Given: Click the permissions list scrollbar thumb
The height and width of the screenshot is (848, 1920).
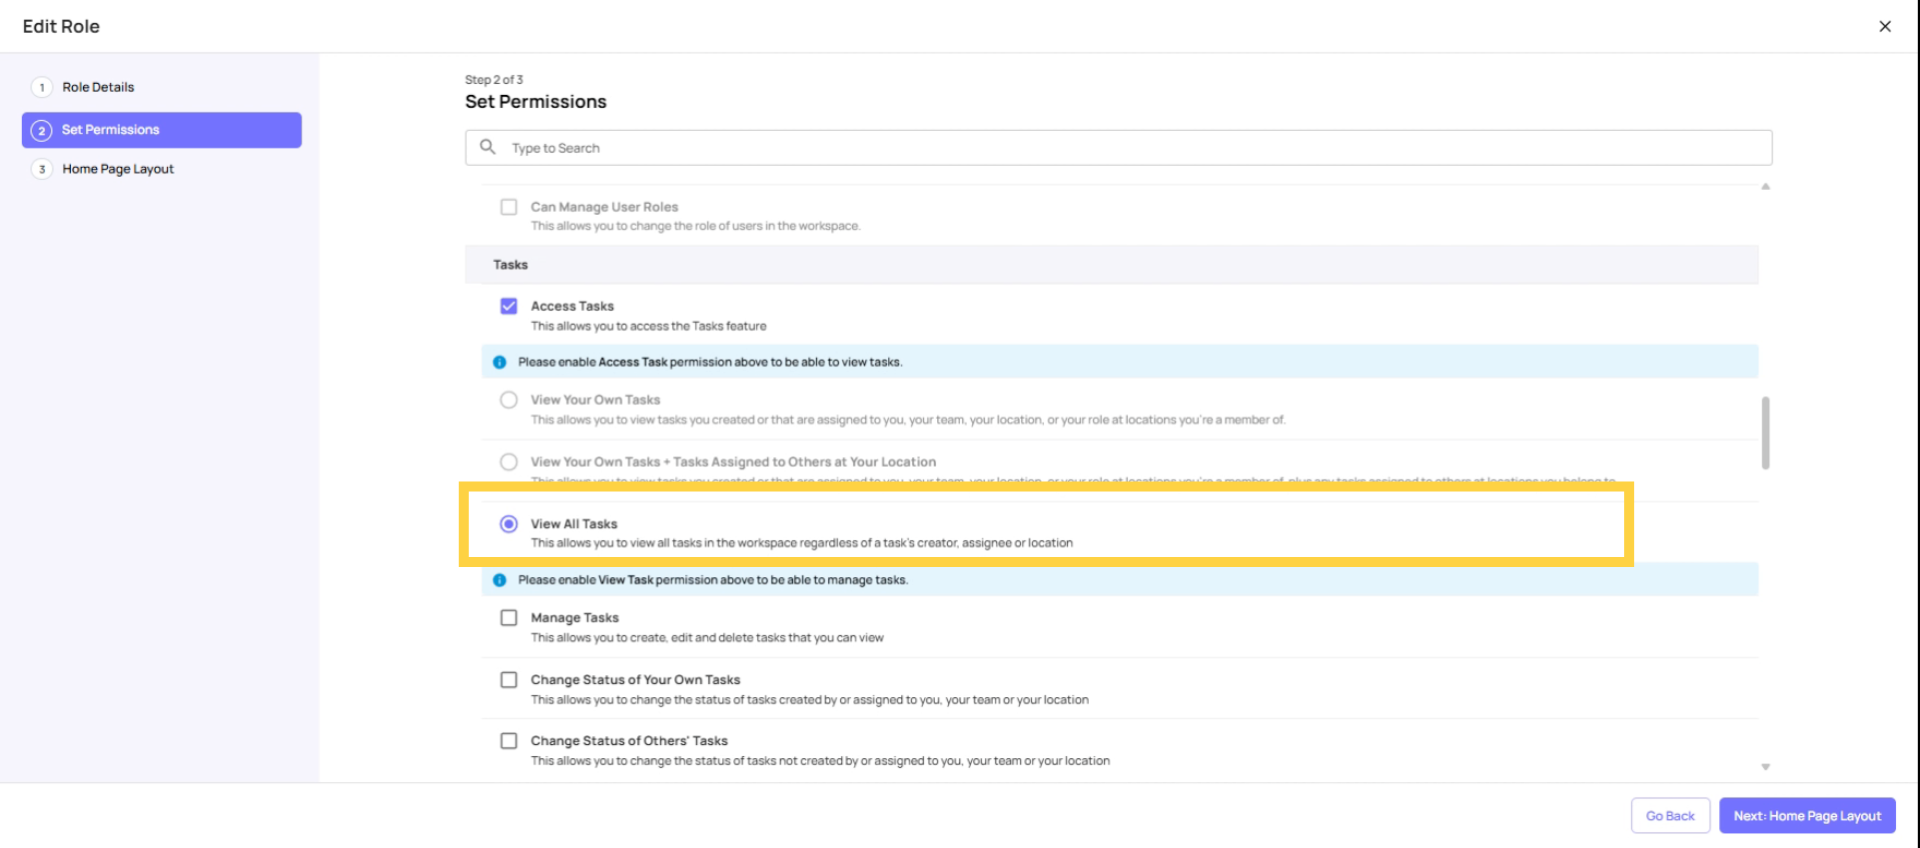Looking at the screenshot, I should pyautogui.click(x=1766, y=433).
